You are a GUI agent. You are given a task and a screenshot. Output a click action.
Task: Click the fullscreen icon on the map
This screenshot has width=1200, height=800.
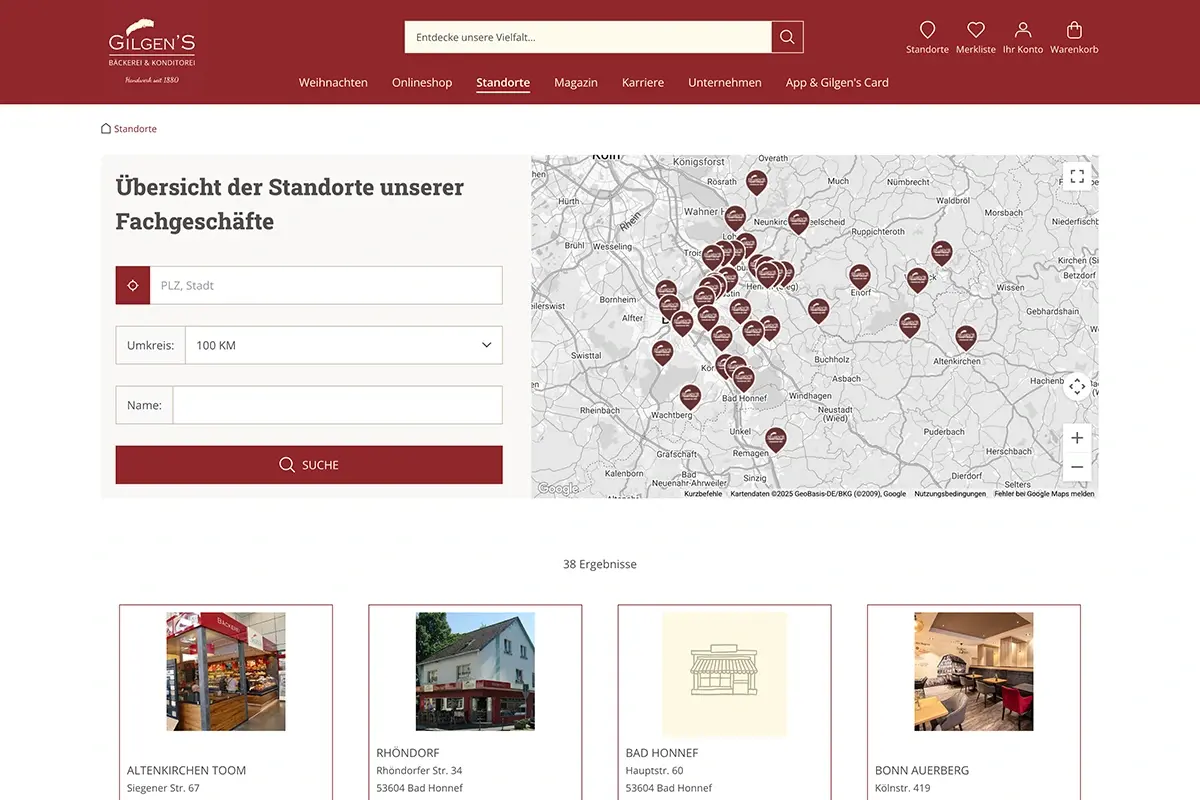tap(1077, 176)
